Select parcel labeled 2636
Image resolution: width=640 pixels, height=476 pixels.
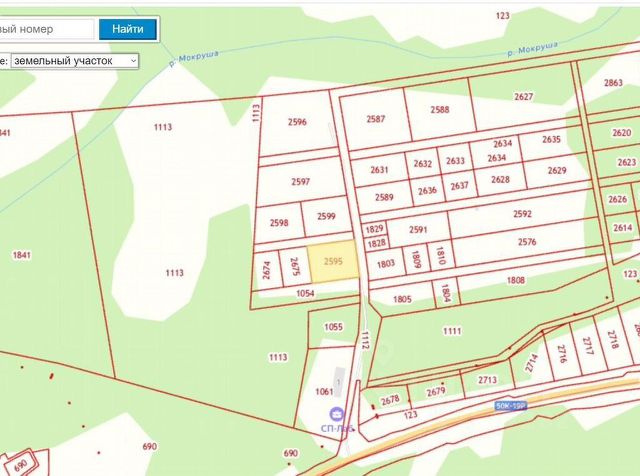[x=427, y=190]
